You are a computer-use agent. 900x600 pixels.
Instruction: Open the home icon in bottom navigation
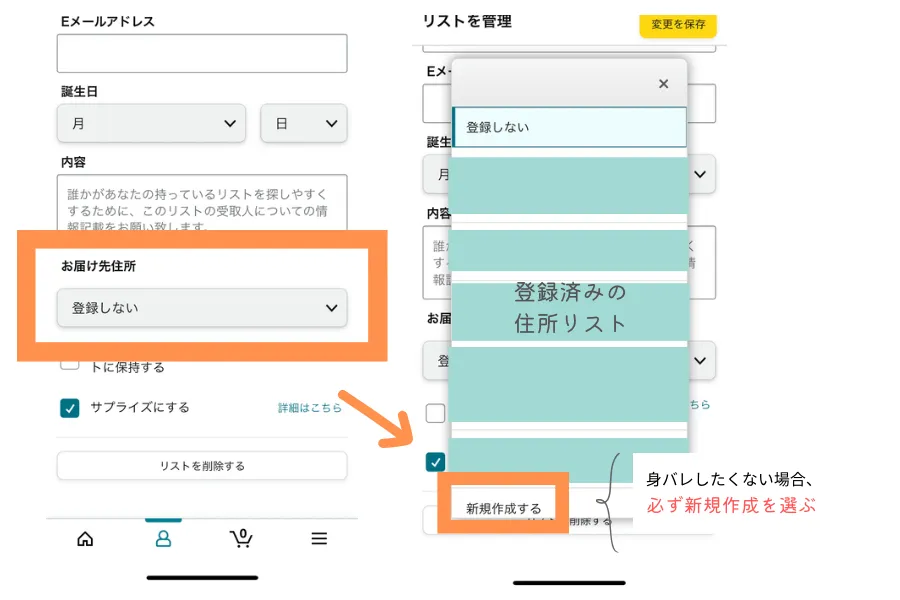(85, 539)
